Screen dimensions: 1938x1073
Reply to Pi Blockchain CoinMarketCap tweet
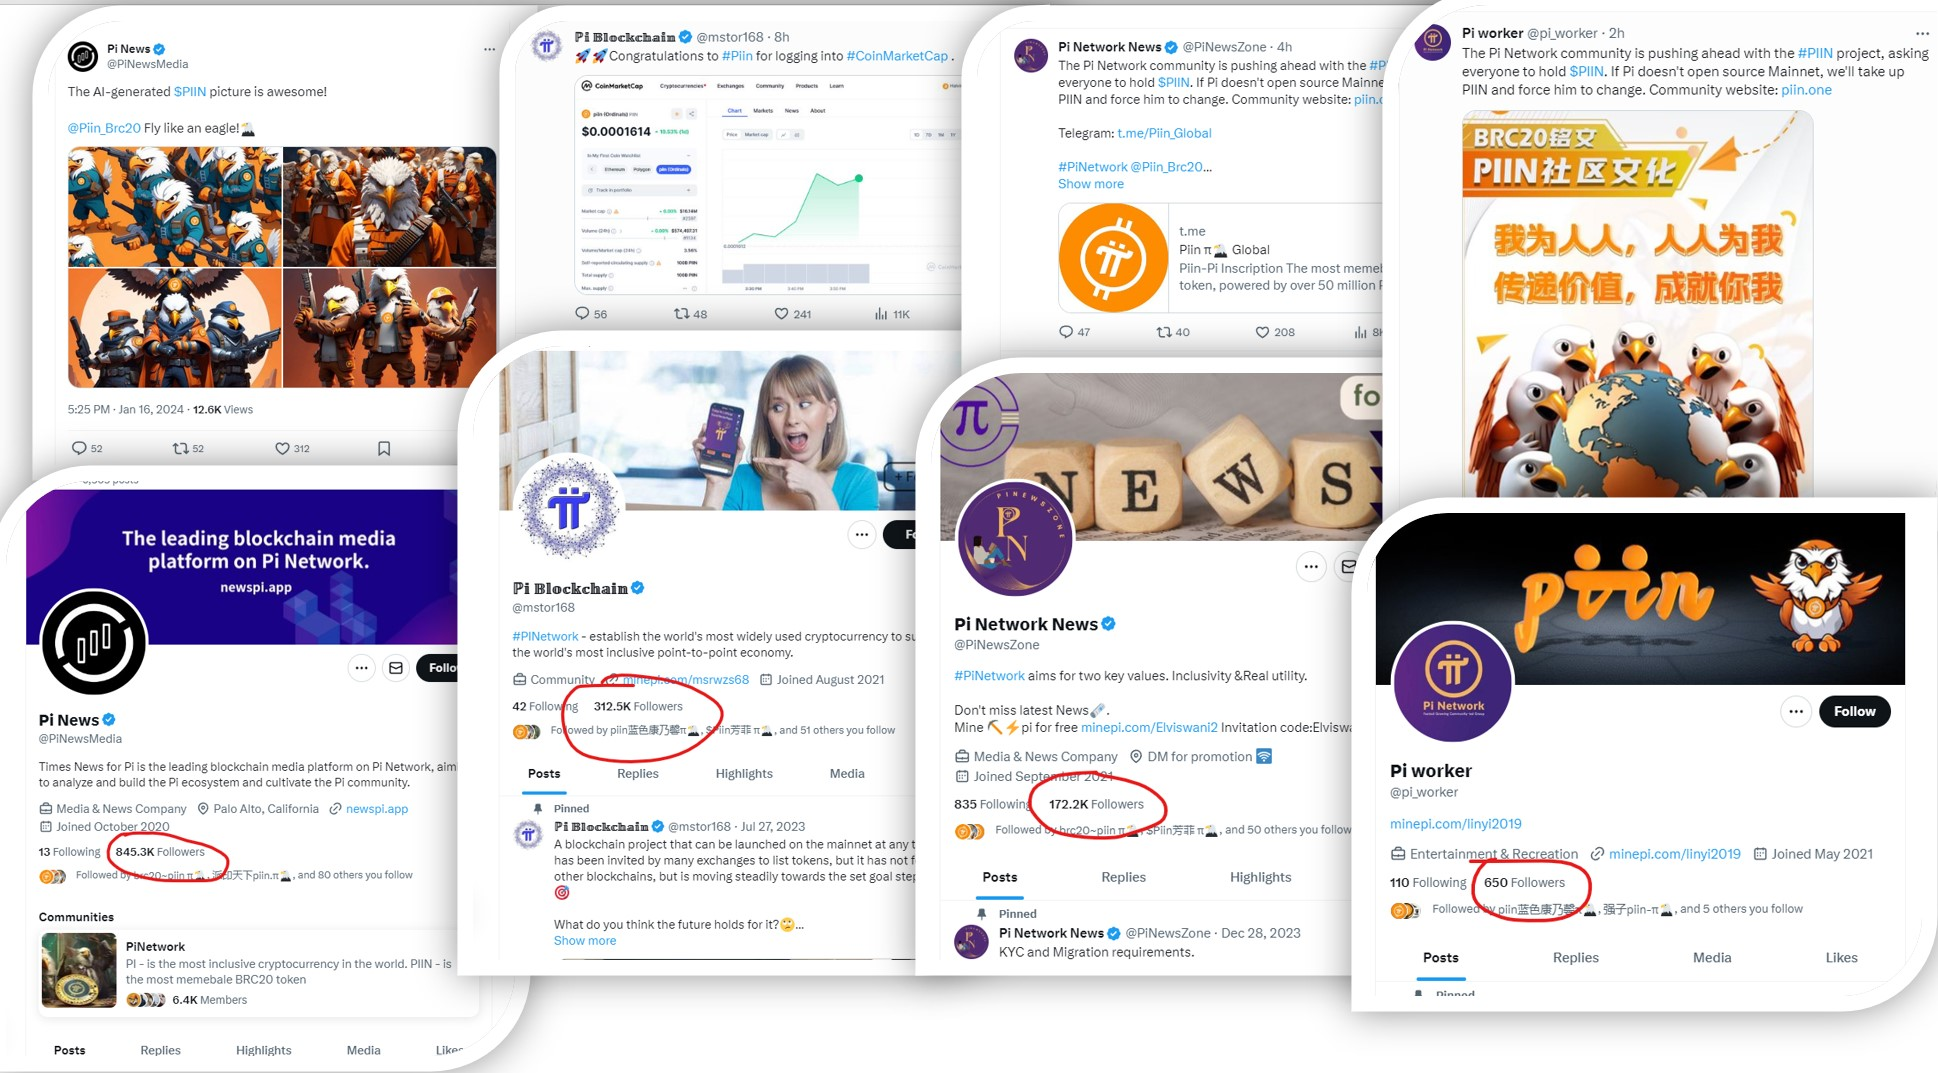coord(582,313)
